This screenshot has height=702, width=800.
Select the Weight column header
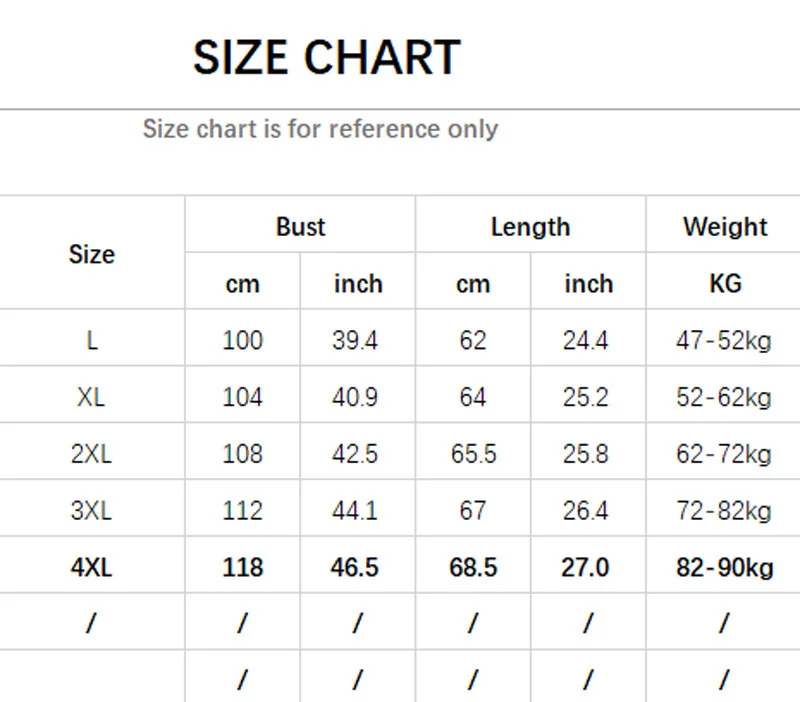[725, 227]
